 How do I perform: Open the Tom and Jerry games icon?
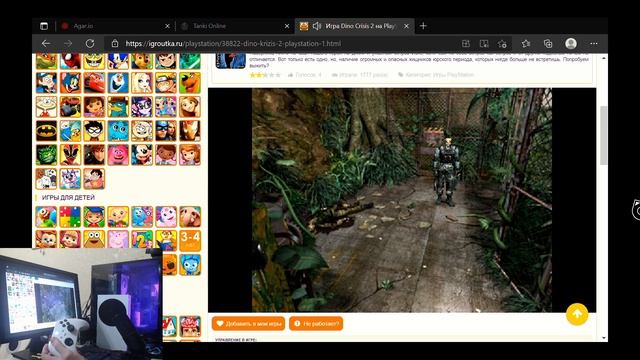coord(70,82)
